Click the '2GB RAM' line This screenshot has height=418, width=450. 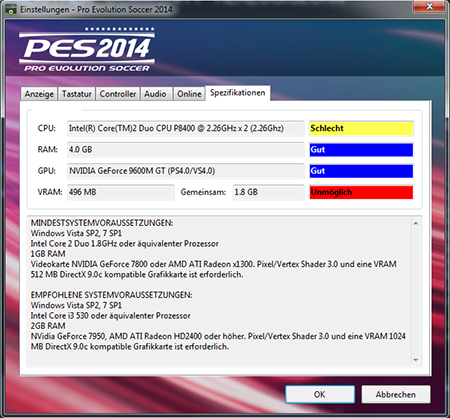(48, 326)
